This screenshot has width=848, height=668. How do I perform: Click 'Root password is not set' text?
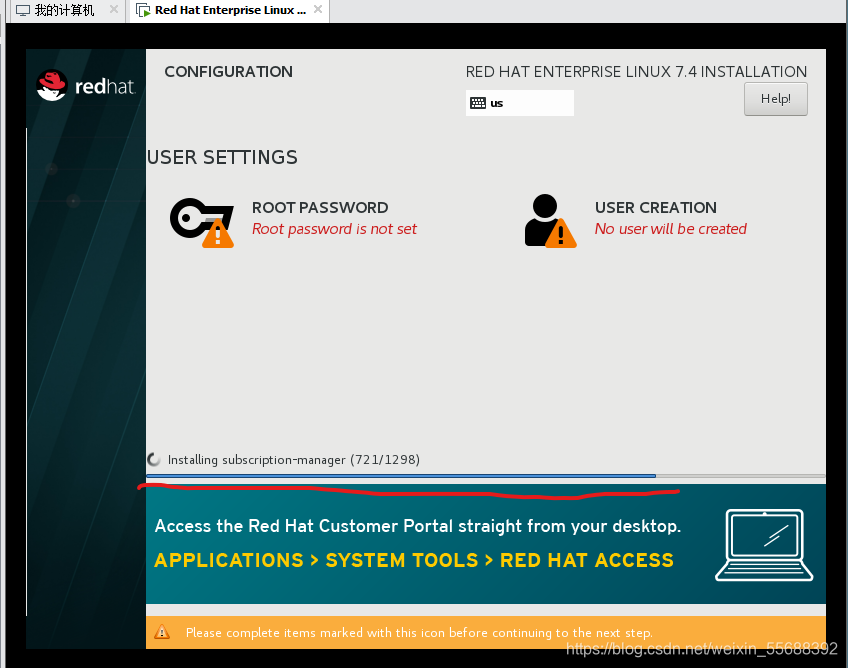[334, 229]
